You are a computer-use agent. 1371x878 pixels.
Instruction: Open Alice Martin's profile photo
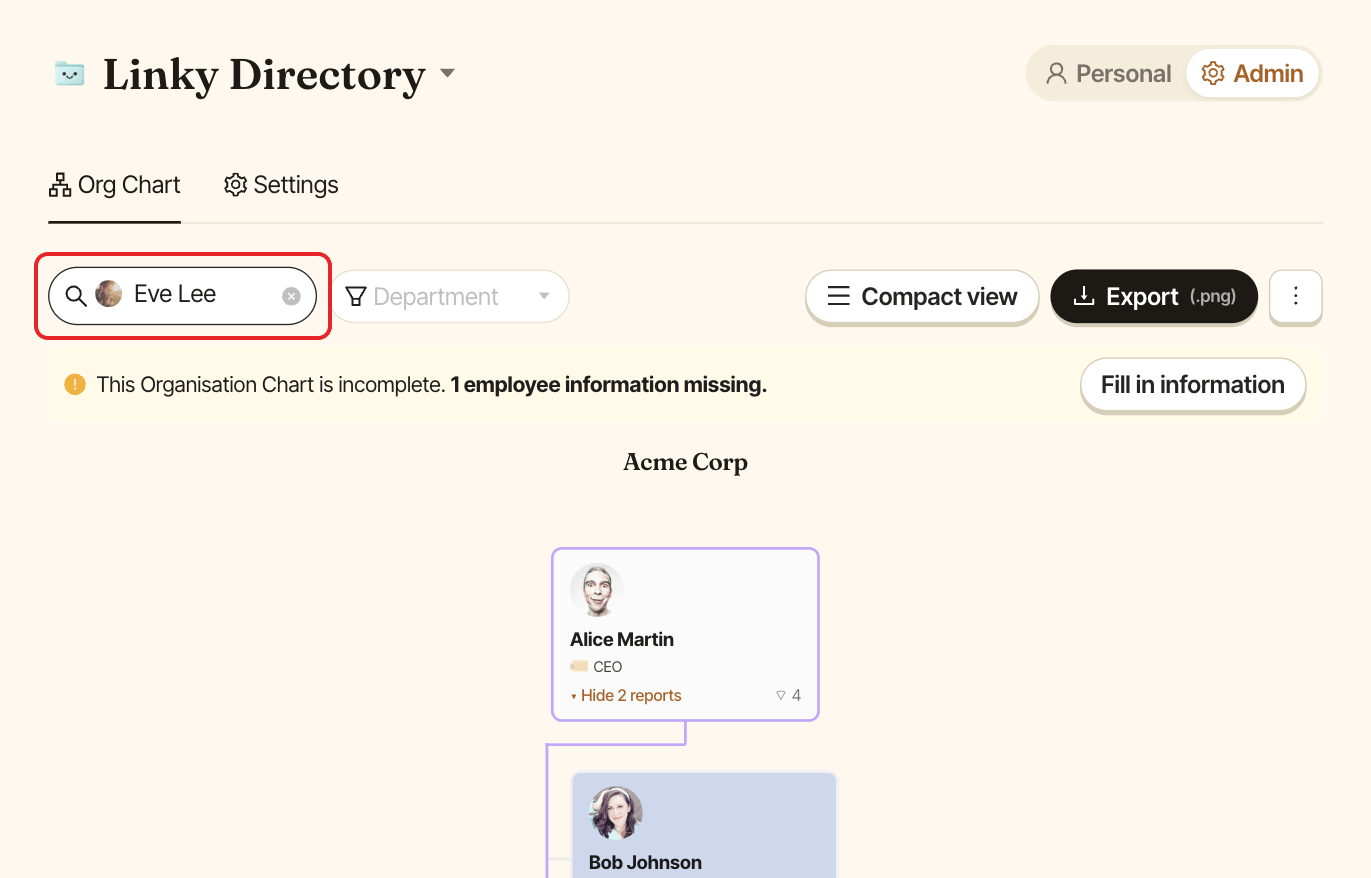coord(597,591)
